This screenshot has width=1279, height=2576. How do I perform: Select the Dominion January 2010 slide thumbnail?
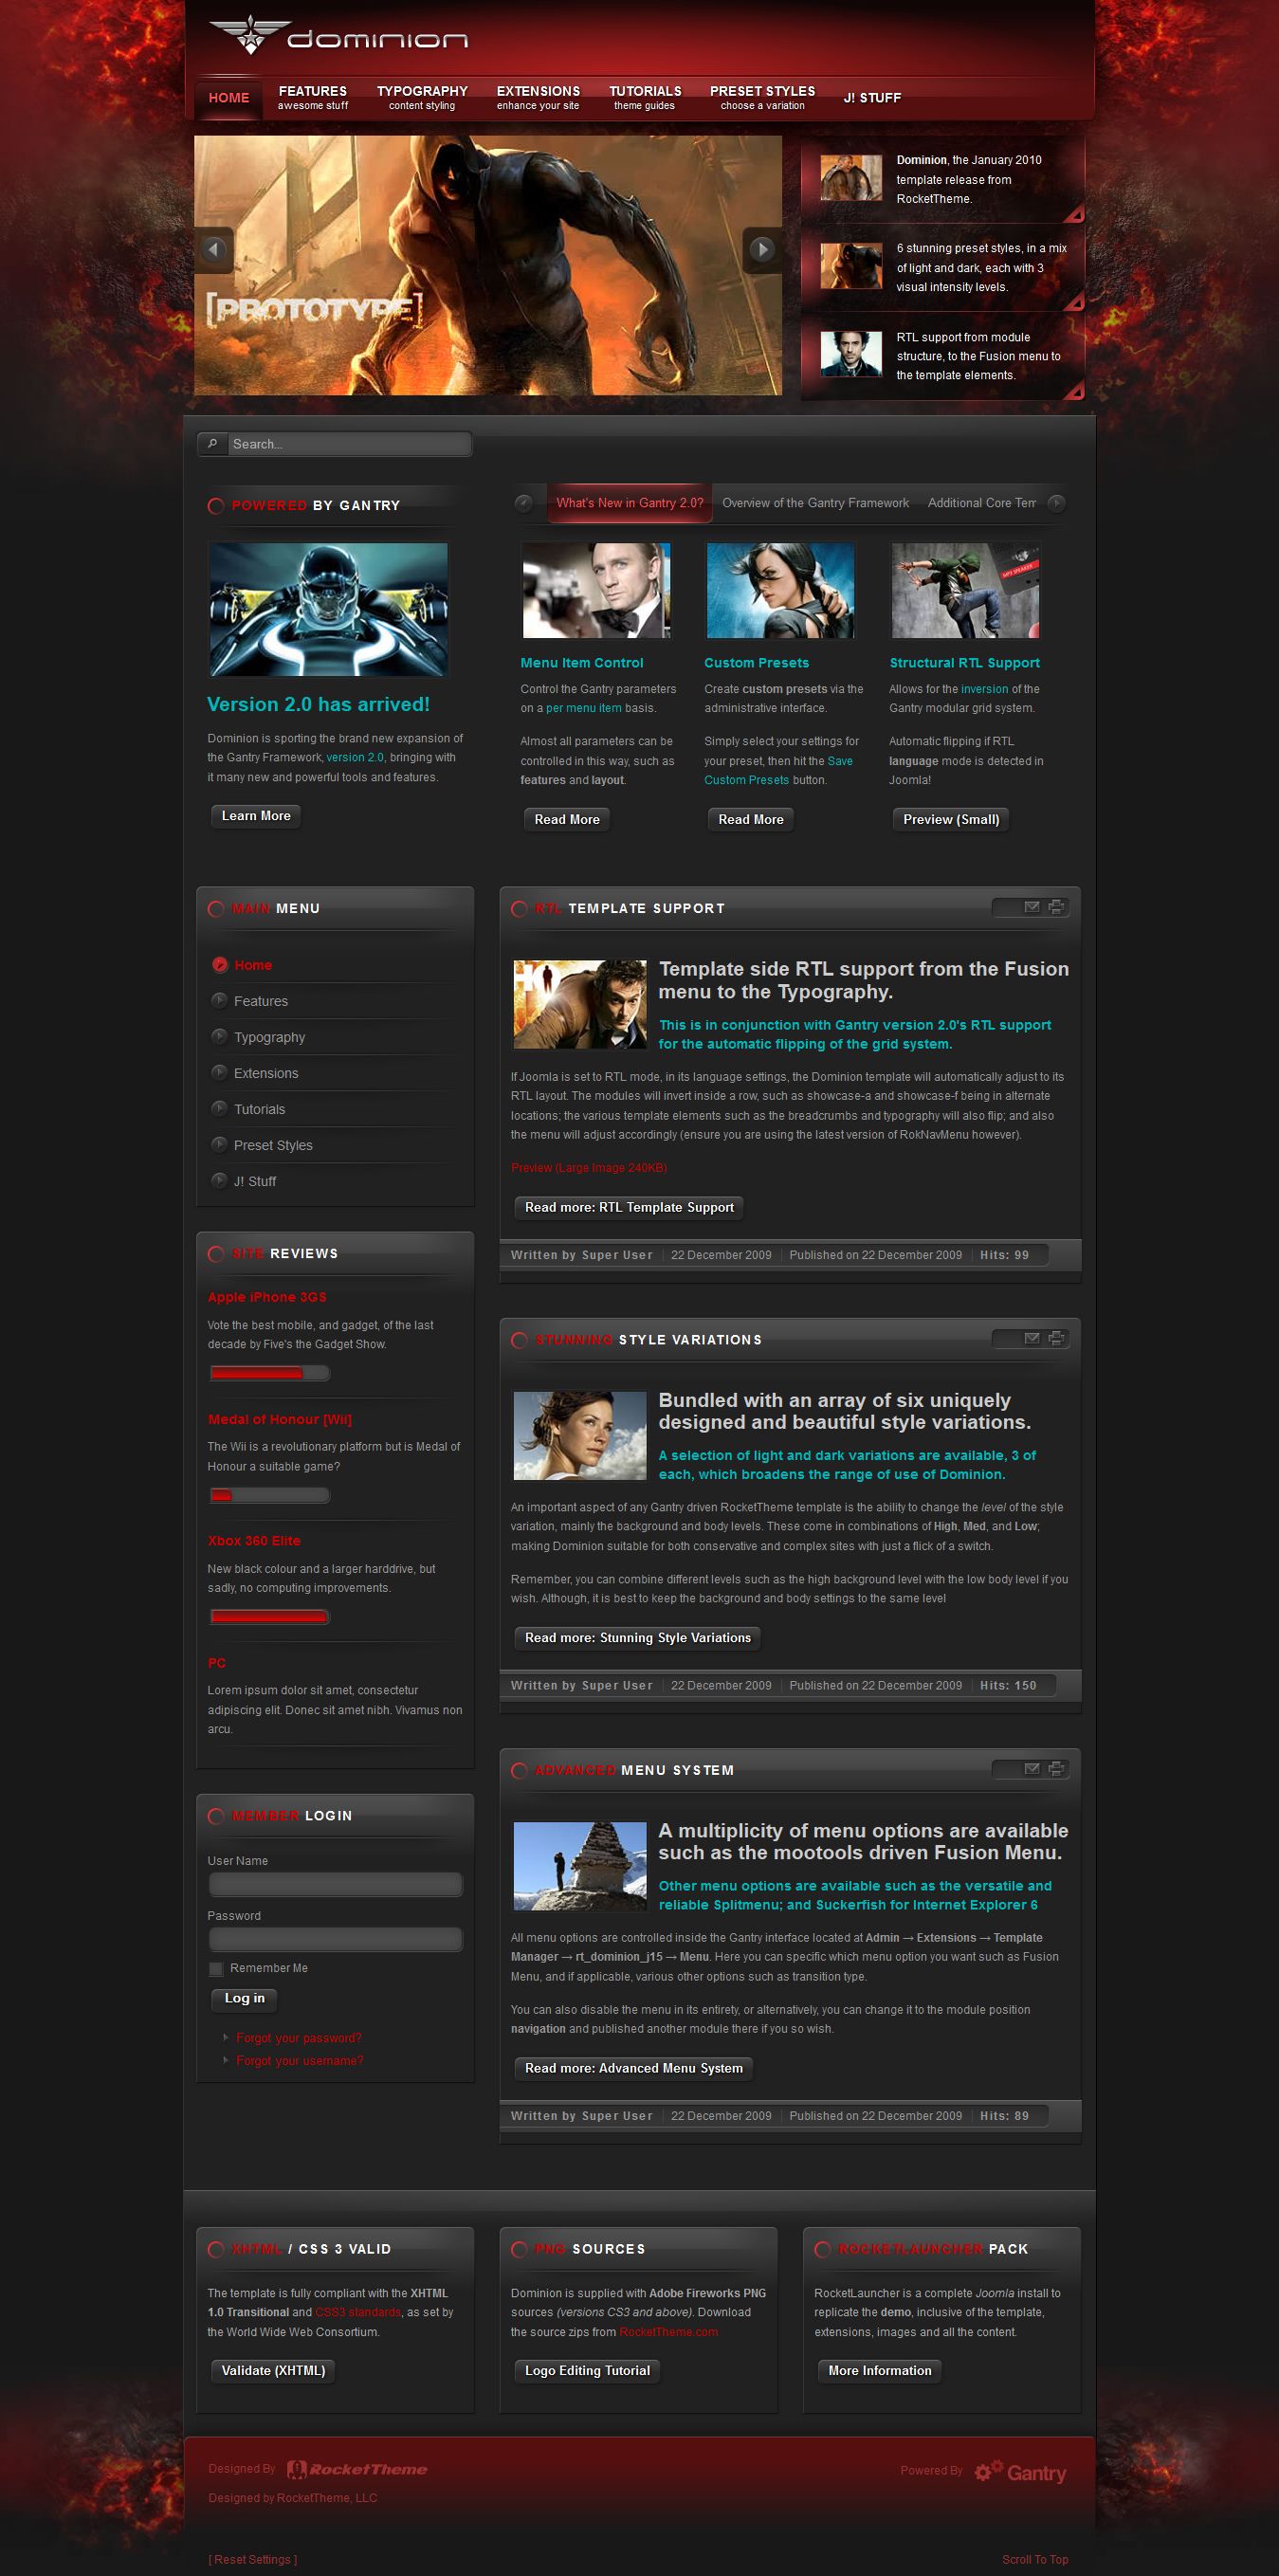point(851,178)
